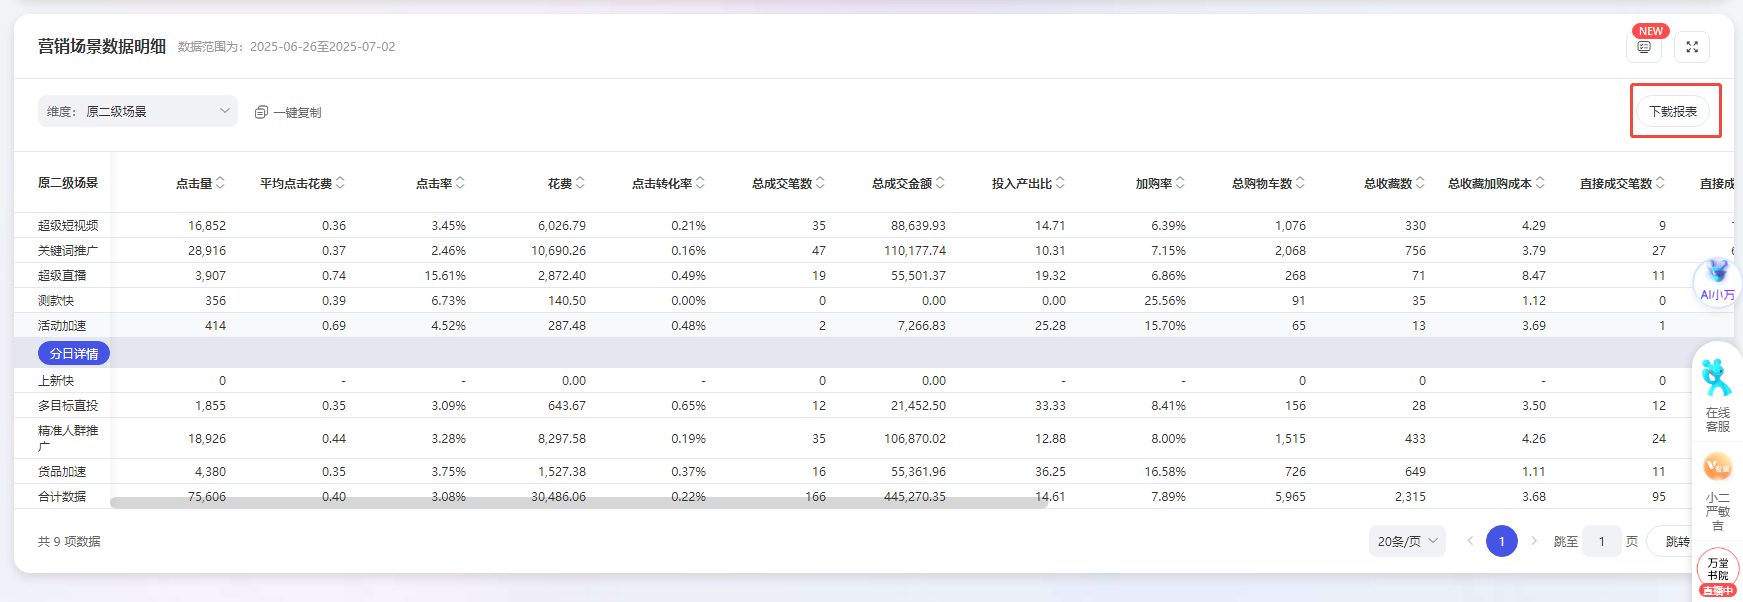Sort by 投入产出比 column
Image resolution: width=1743 pixels, height=602 pixels.
tap(1060, 183)
